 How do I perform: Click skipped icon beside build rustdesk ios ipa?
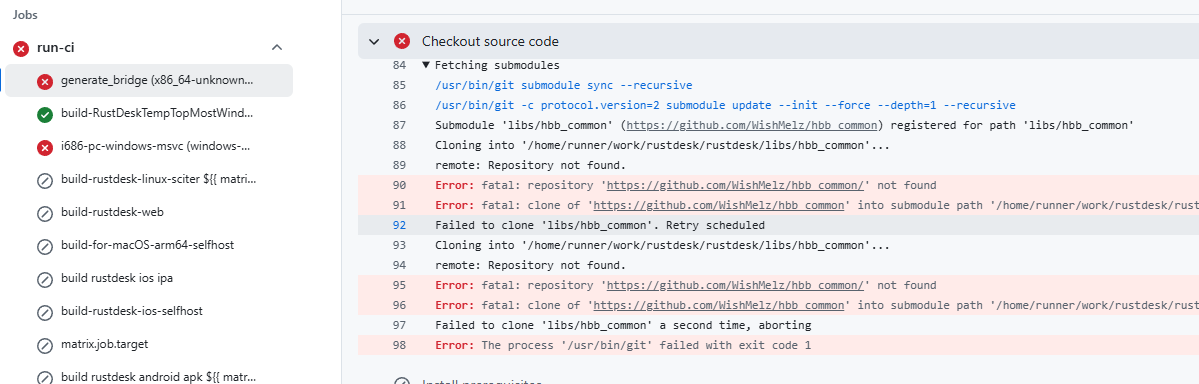45,278
